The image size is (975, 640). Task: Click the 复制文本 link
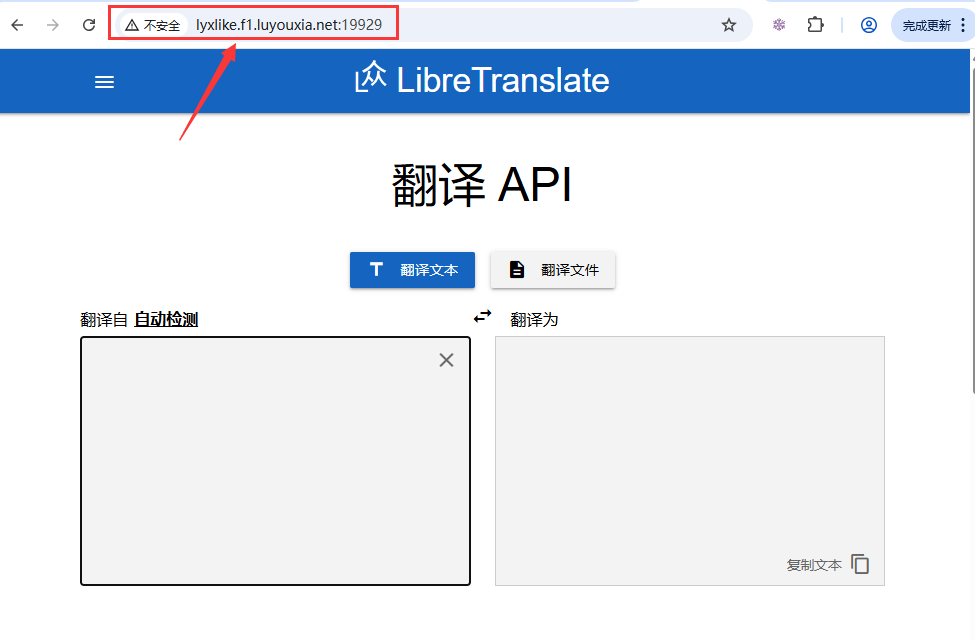[x=815, y=563]
